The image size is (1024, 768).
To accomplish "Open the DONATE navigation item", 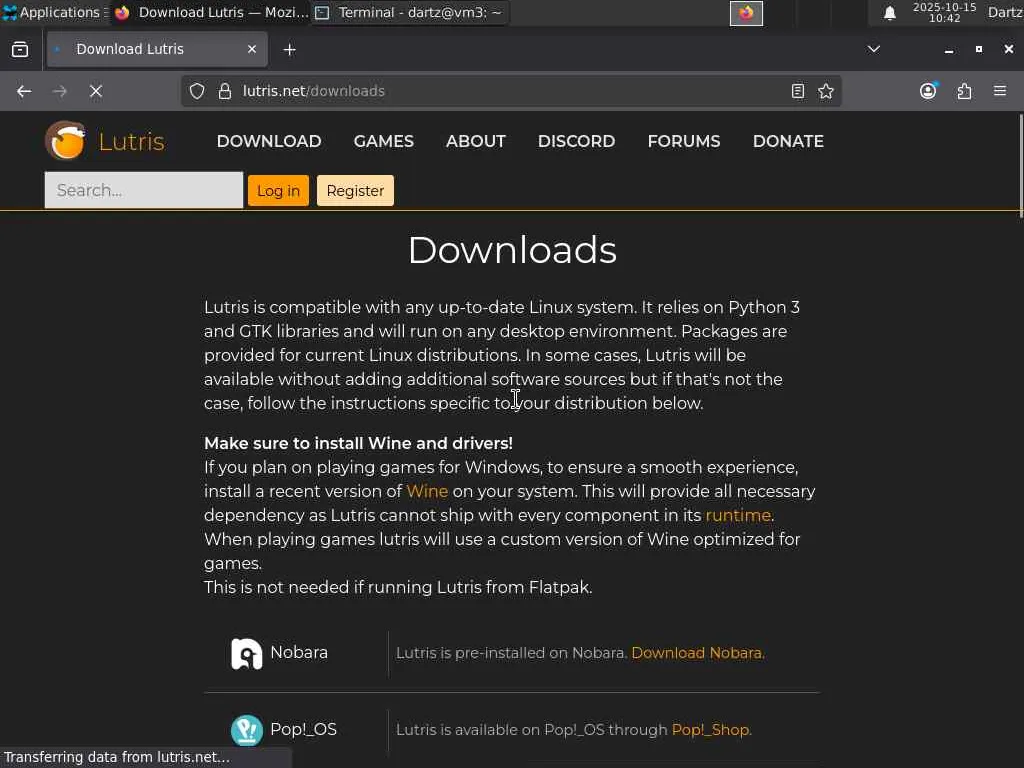I will 788,141.
